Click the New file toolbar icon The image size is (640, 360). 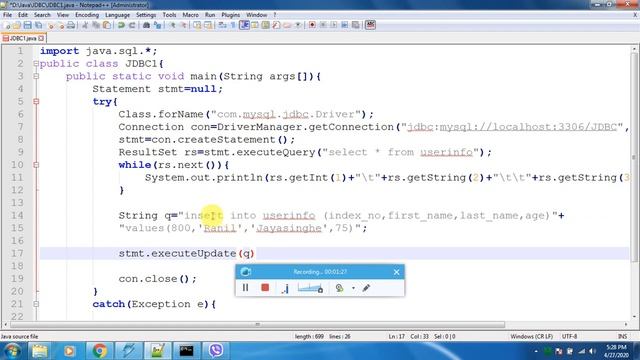click(7, 25)
